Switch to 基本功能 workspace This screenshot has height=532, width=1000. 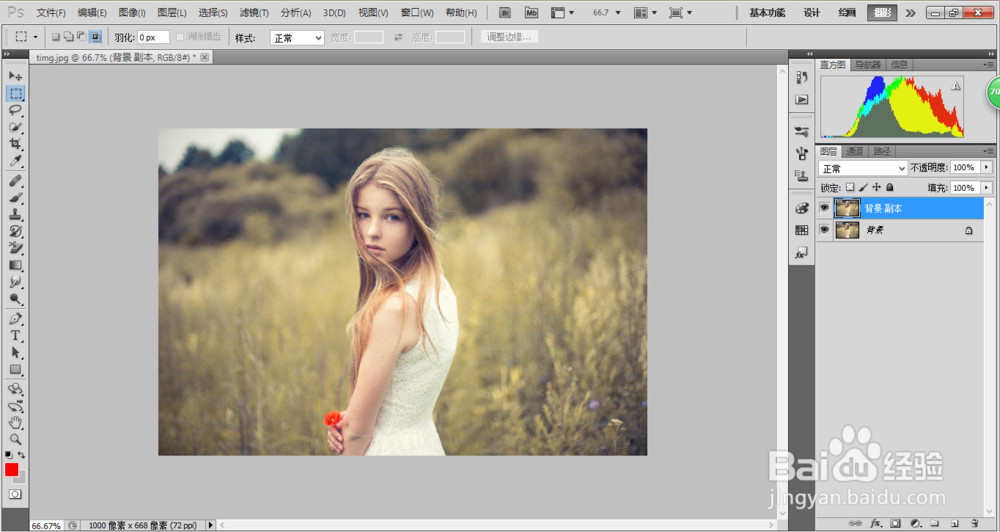(767, 13)
